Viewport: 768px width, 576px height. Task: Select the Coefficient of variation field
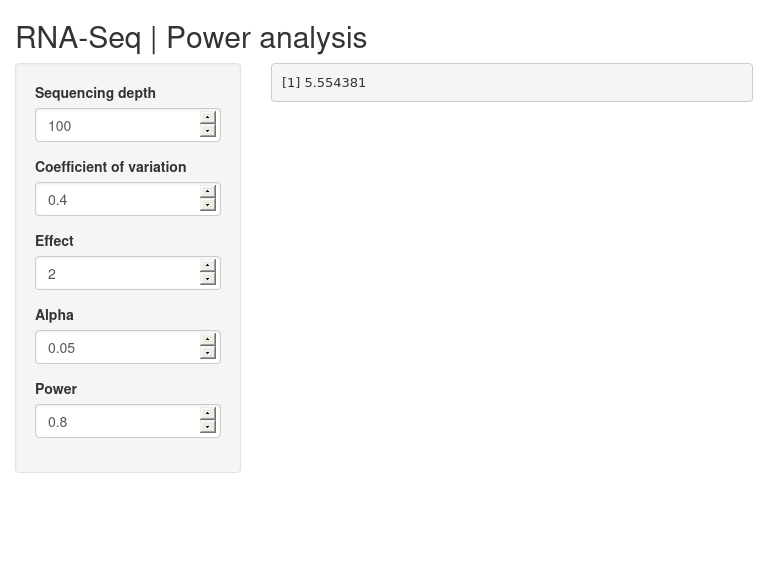[118, 199]
